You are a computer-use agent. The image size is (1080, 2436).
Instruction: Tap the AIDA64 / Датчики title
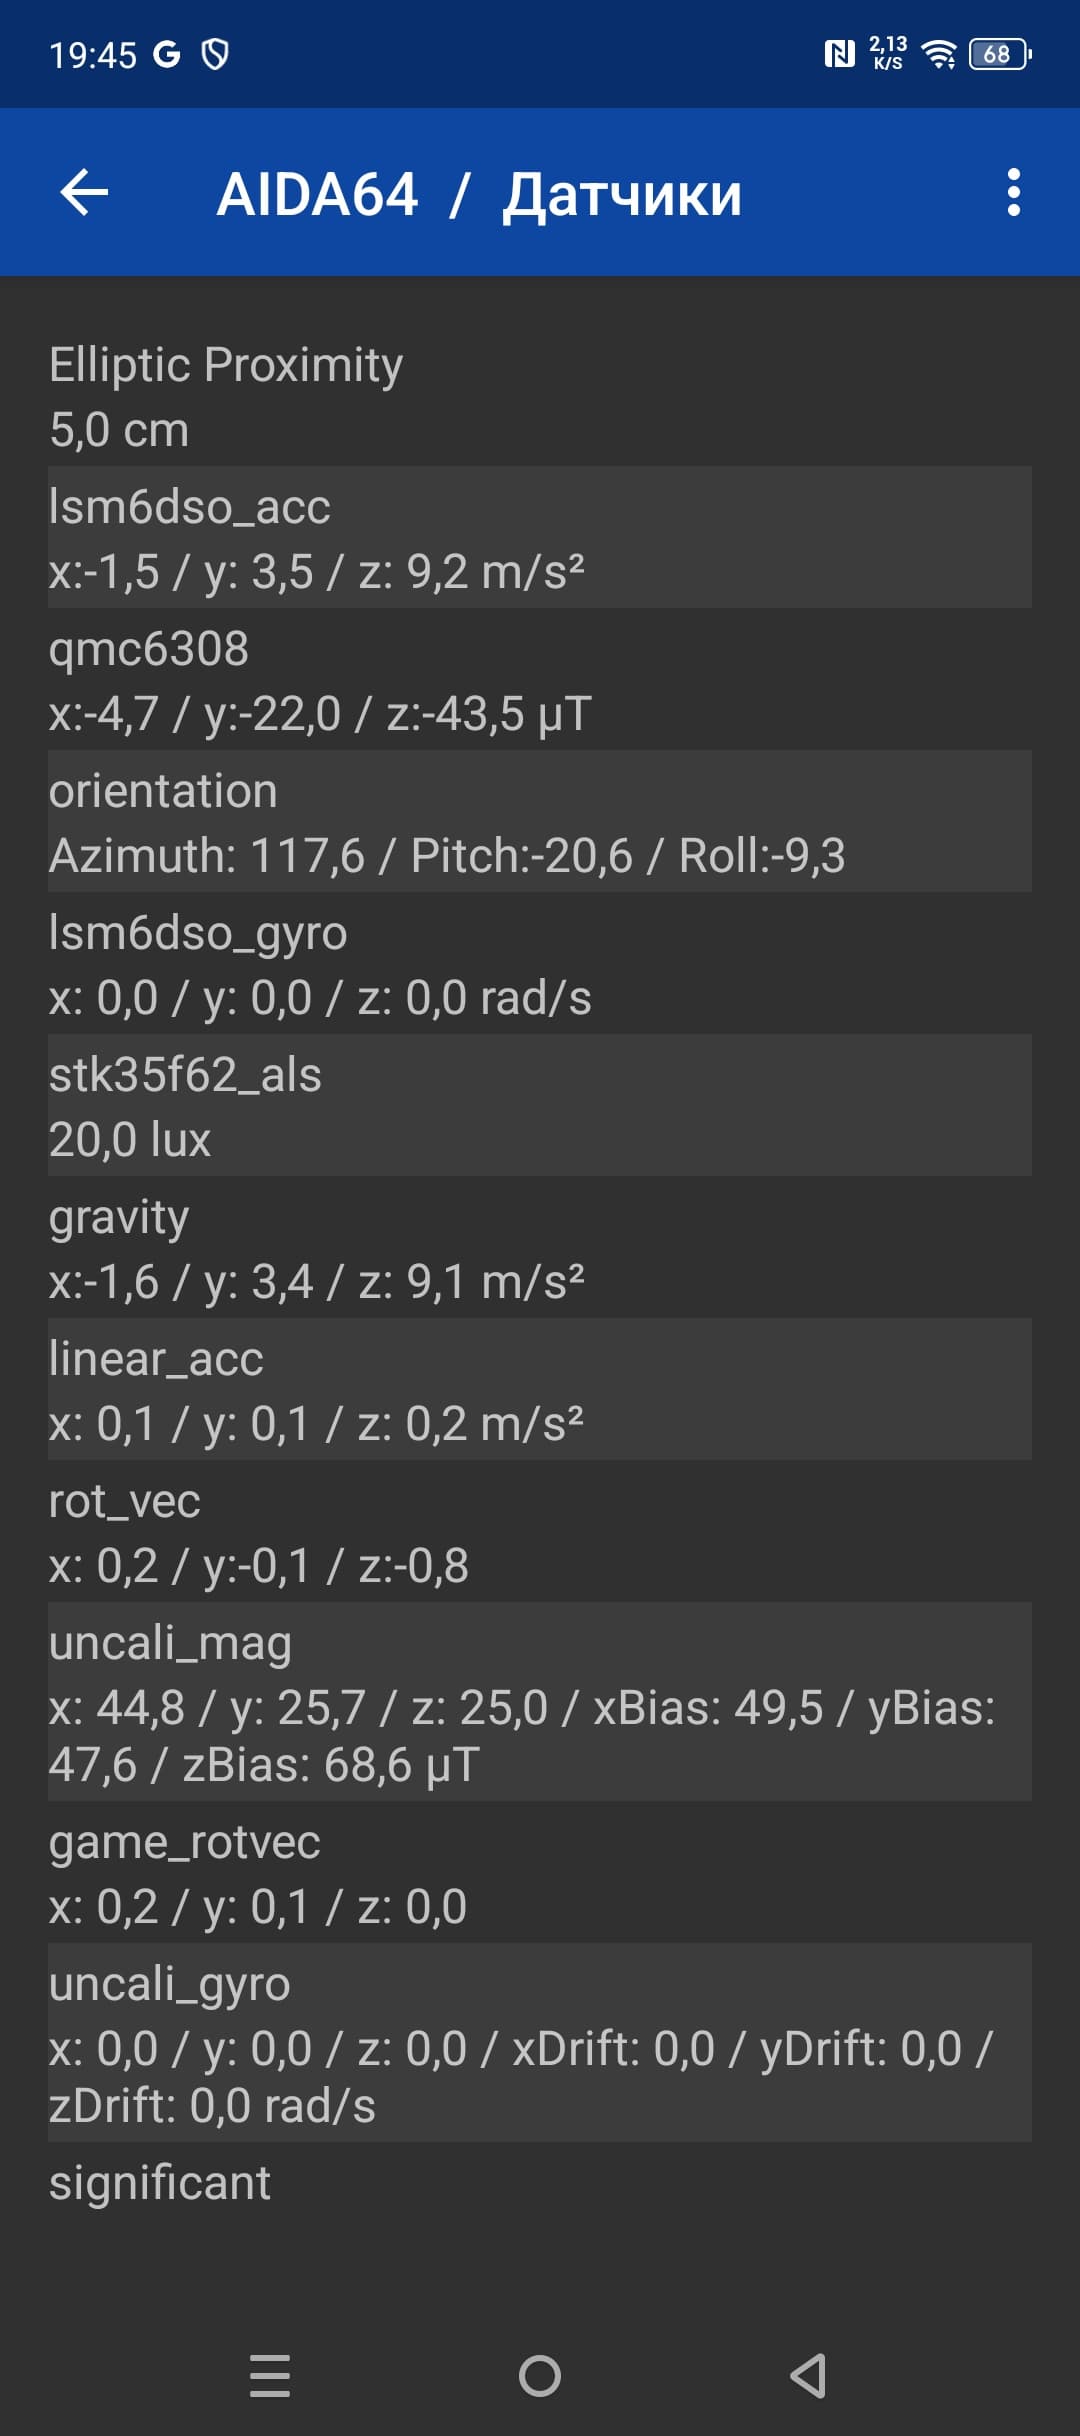pyautogui.click(x=479, y=194)
